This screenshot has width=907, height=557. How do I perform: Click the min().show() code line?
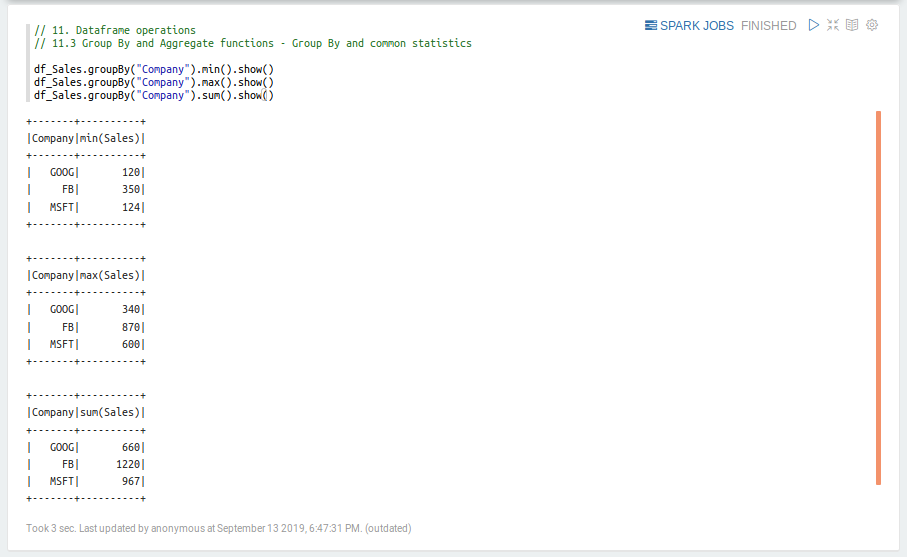(x=154, y=69)
